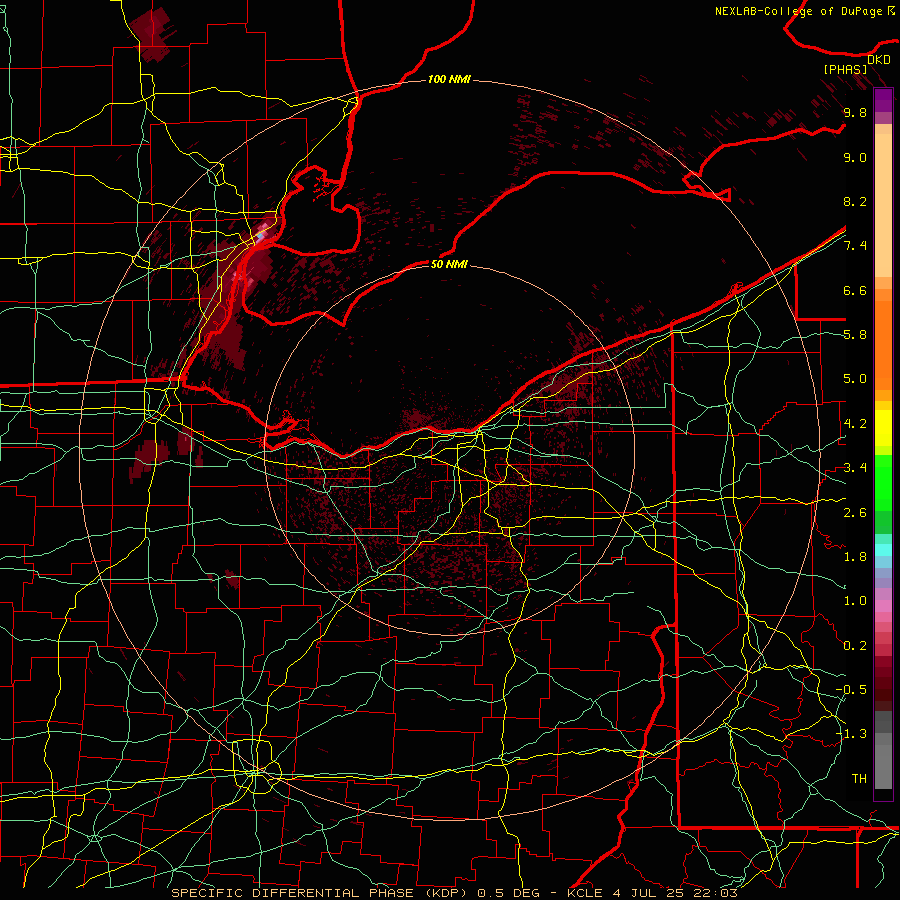Select the bright orange segment of color bar
Viewport: 900px width, 900px height.
tap(883, 345)
